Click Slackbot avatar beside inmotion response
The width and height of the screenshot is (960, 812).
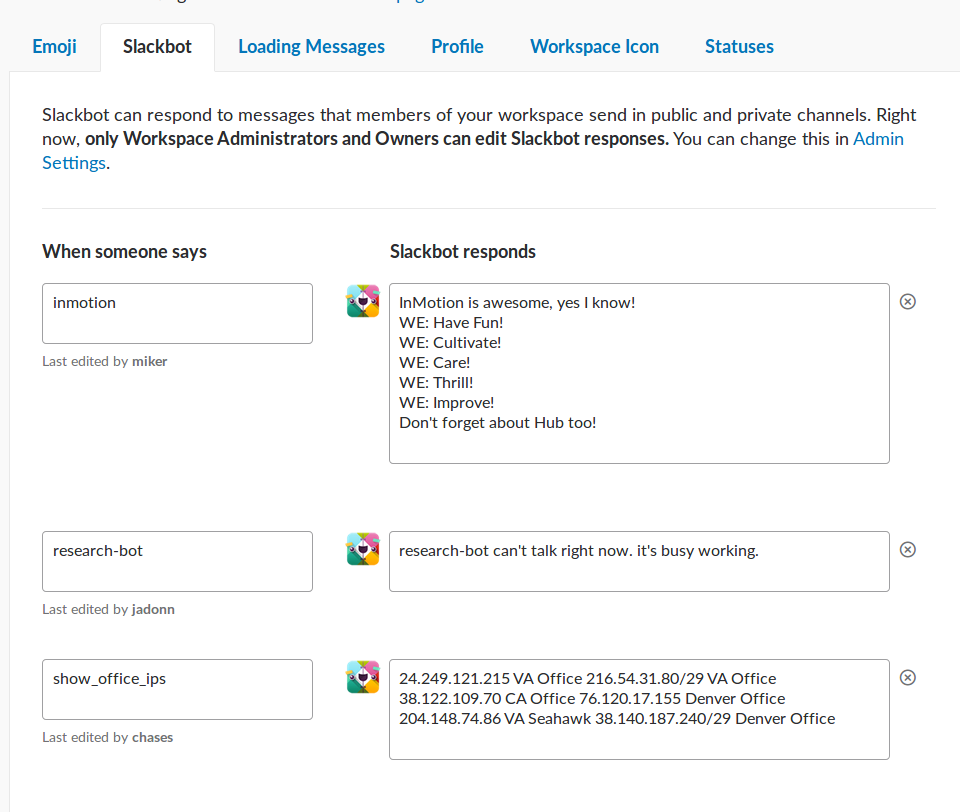(363, 301)
